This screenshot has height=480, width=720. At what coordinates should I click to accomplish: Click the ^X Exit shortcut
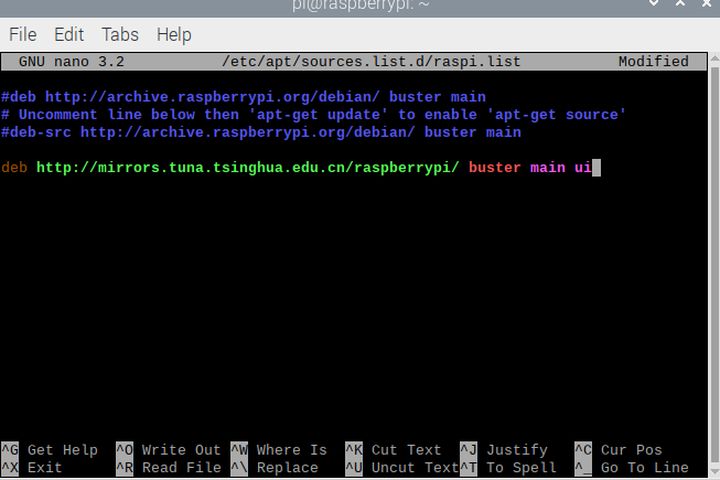(31, 468)
